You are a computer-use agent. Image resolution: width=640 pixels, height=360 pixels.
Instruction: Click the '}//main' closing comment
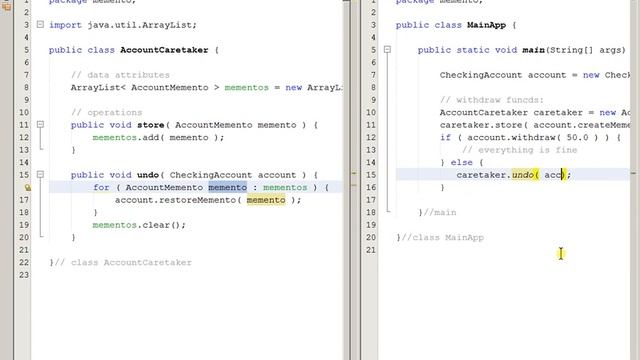(x=437, y=212)
